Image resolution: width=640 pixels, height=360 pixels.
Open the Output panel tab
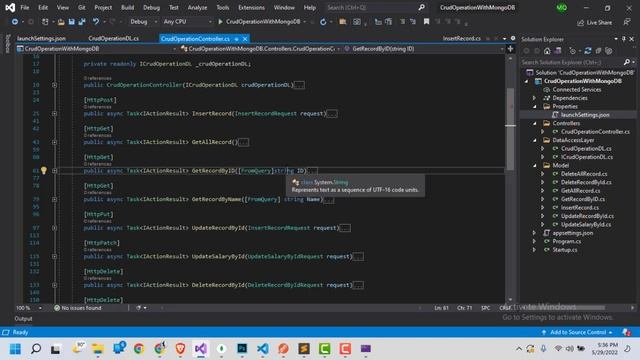[23, 319]
